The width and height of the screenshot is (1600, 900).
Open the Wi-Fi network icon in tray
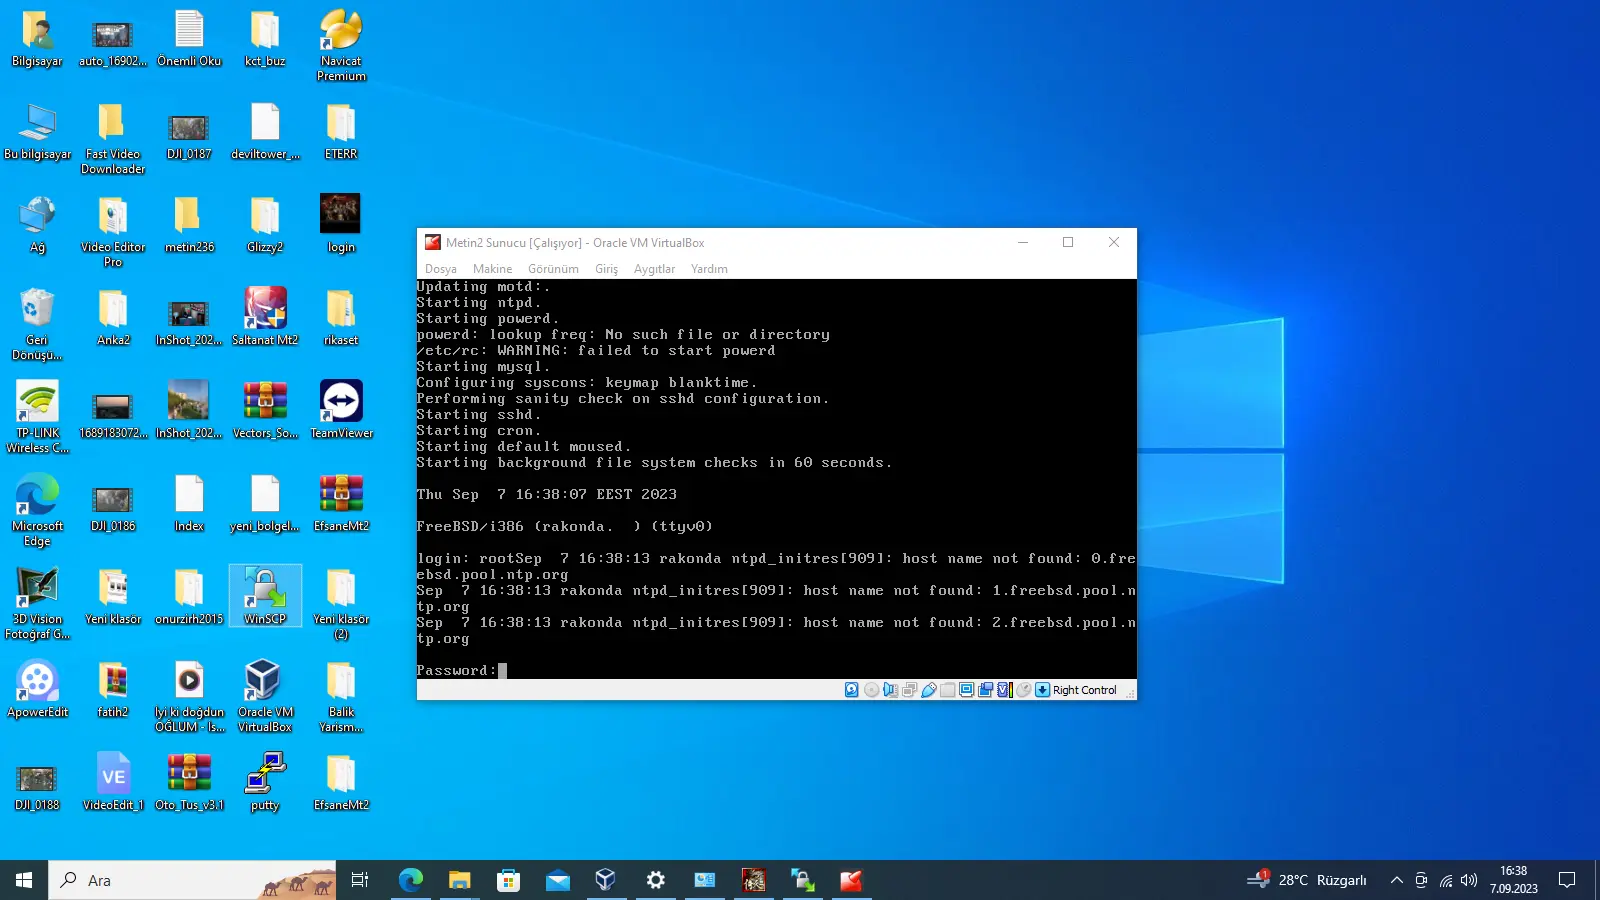[1445, 880]
